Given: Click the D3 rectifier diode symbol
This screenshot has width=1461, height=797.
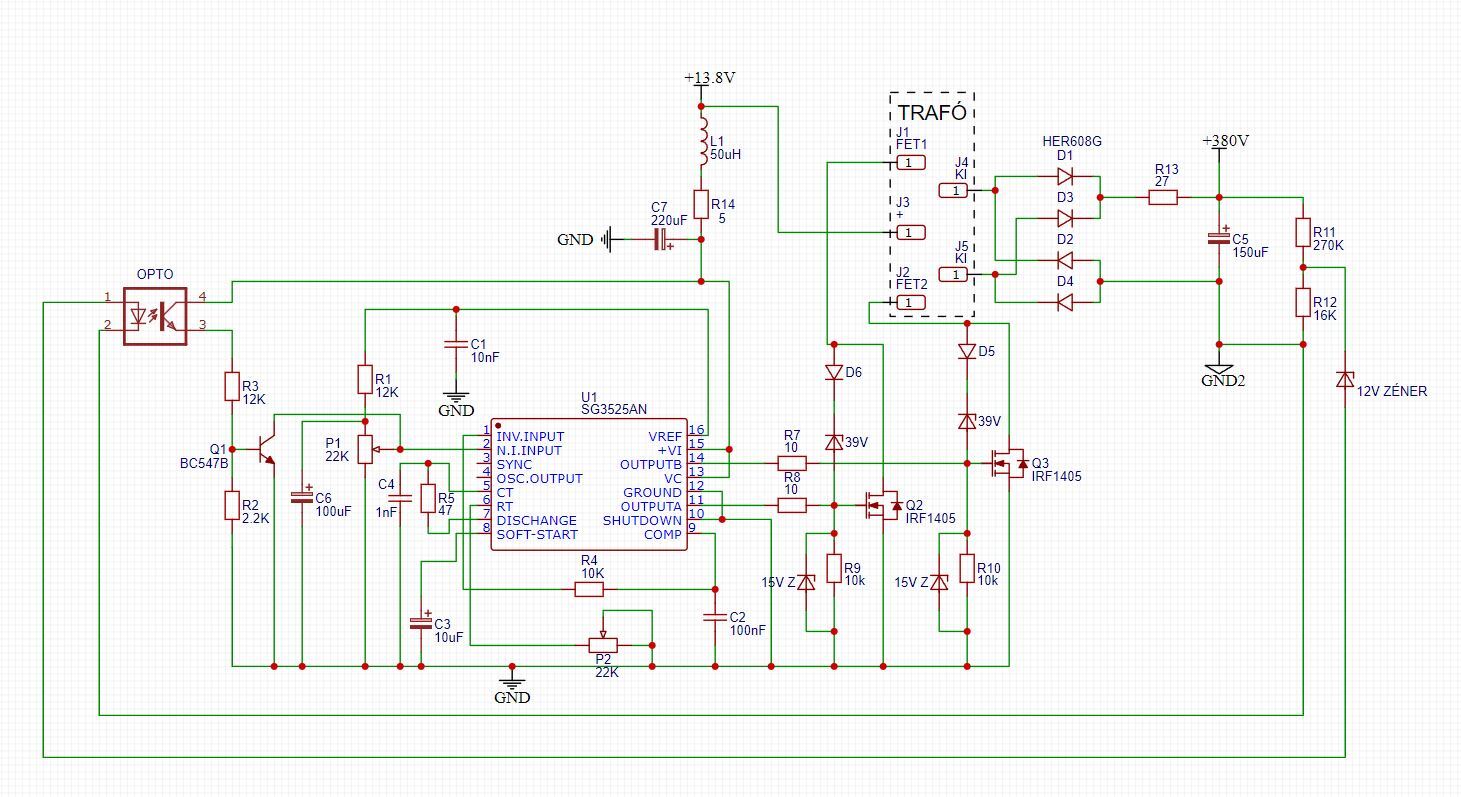Looking at the screenshot, I should pyautogui.click(x=1065, y=218).
